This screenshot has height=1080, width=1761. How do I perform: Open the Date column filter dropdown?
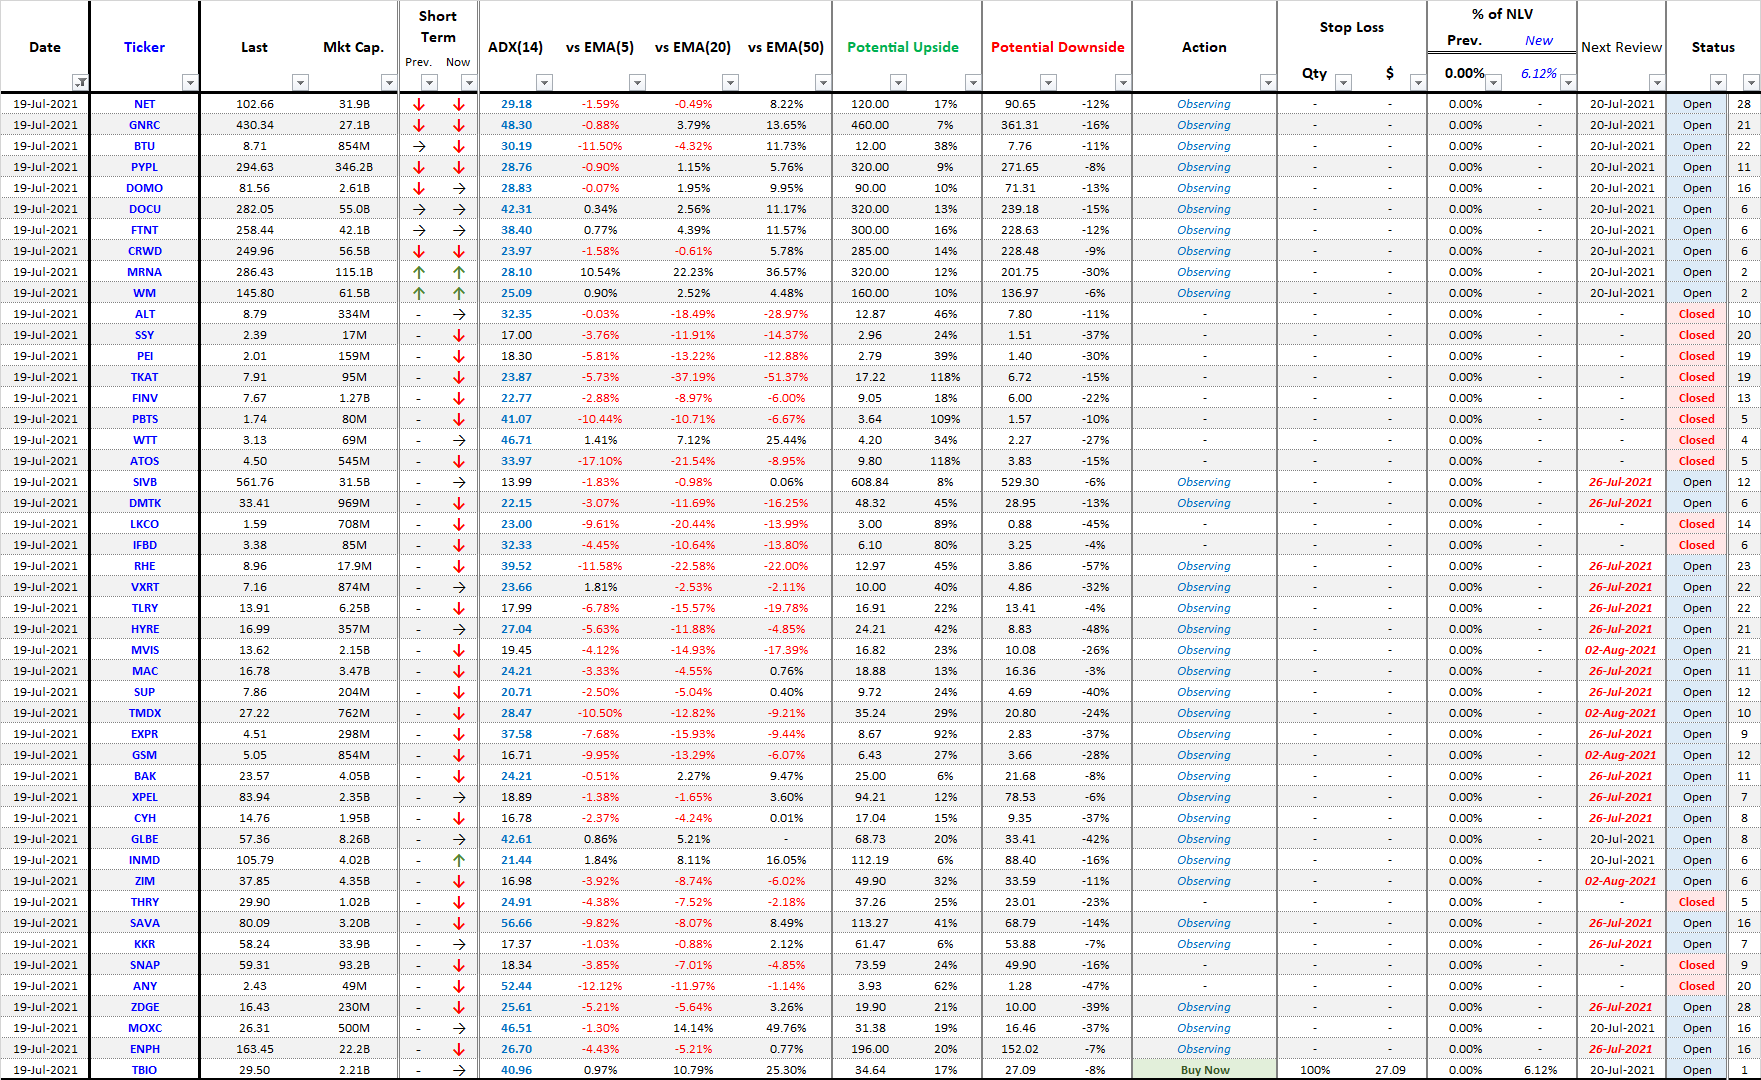[x=80, y=83]
